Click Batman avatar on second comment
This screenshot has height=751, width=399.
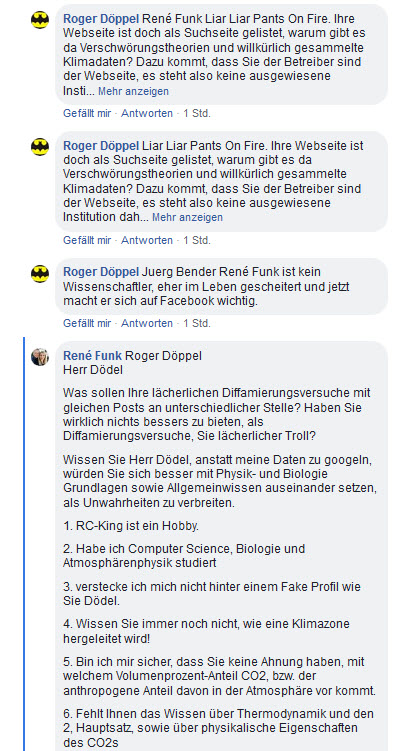coord(40,147)
